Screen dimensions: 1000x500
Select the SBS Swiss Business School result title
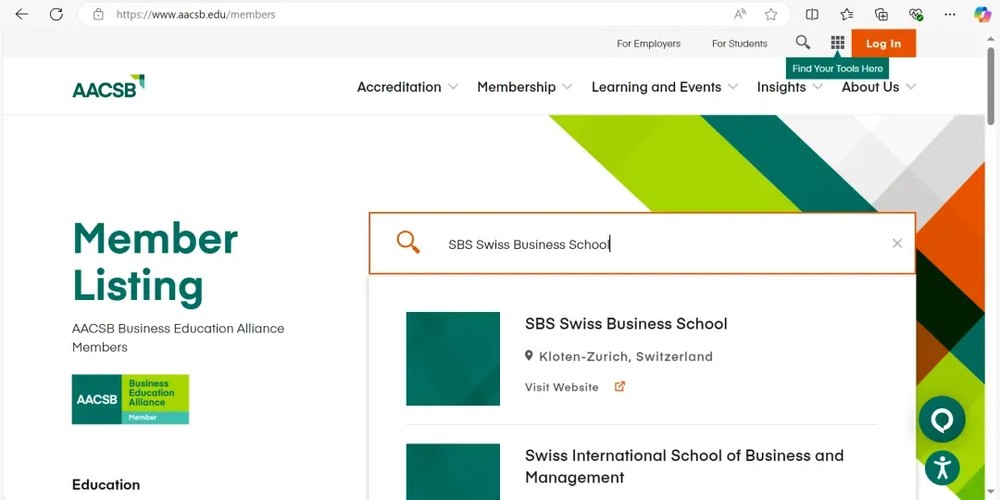[x=626, y=323]
